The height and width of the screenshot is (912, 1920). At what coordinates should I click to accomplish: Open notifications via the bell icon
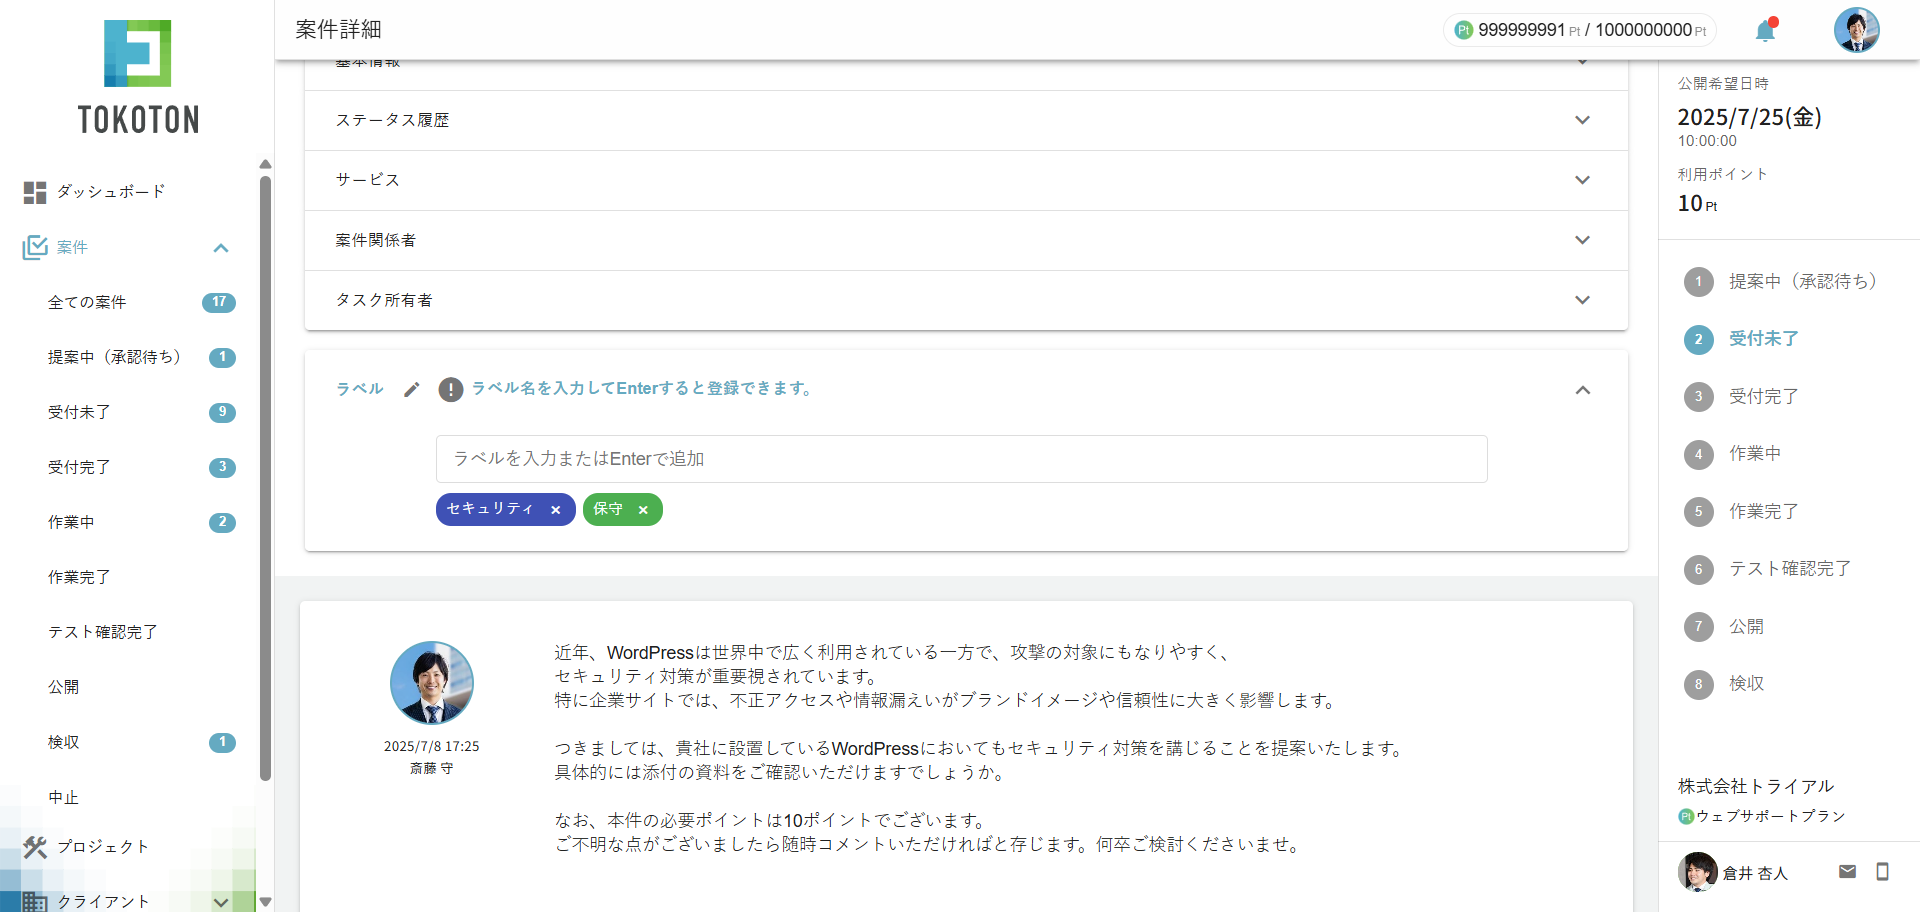pyautogui.click(x=1764, y=30)
